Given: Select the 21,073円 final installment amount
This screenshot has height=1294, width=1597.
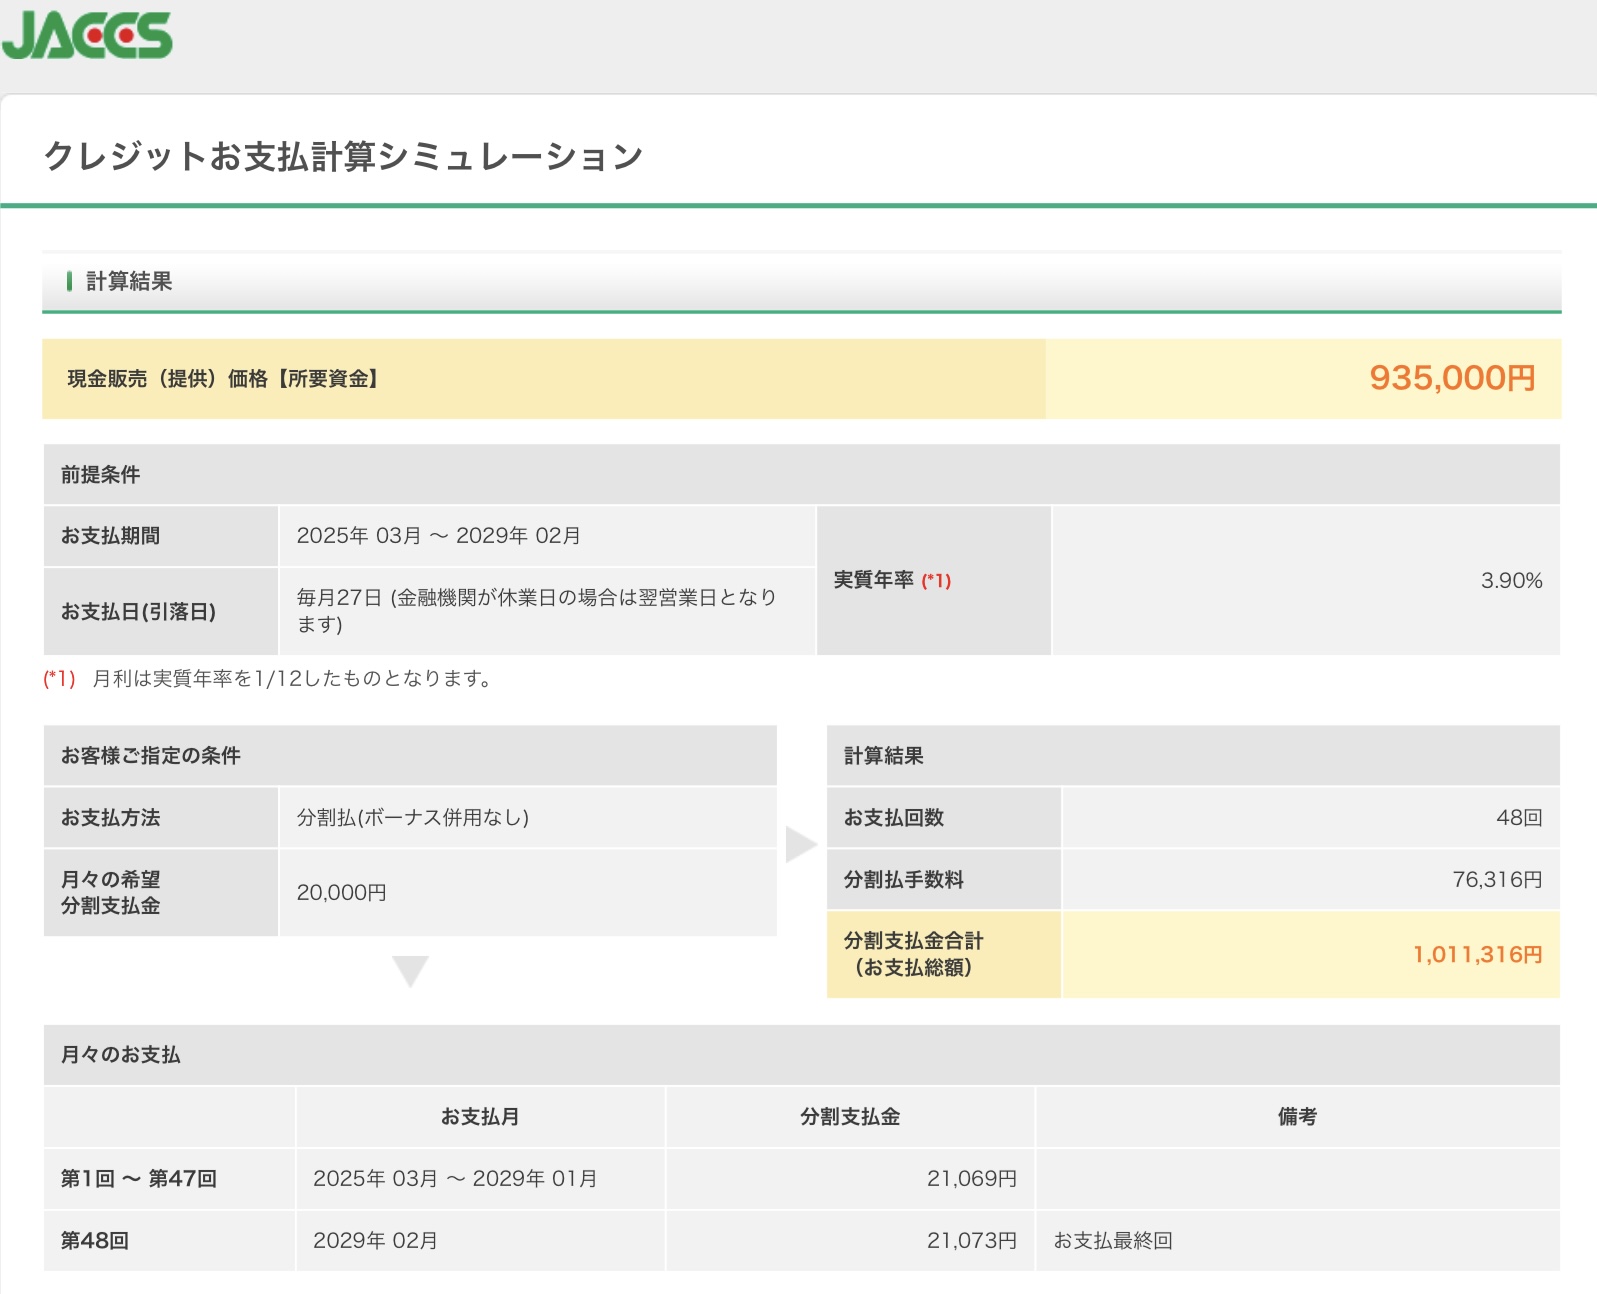Looking at the screenshot, I should coord(971,1241).
